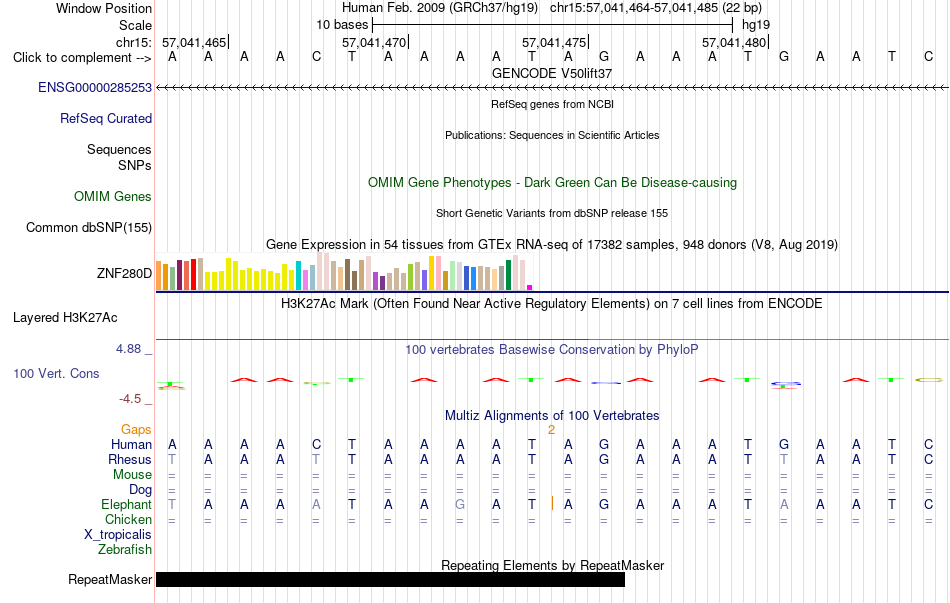Select the Zebrafish species row label
This screenshot has width=950, height=603.
[x=125, y=550]
